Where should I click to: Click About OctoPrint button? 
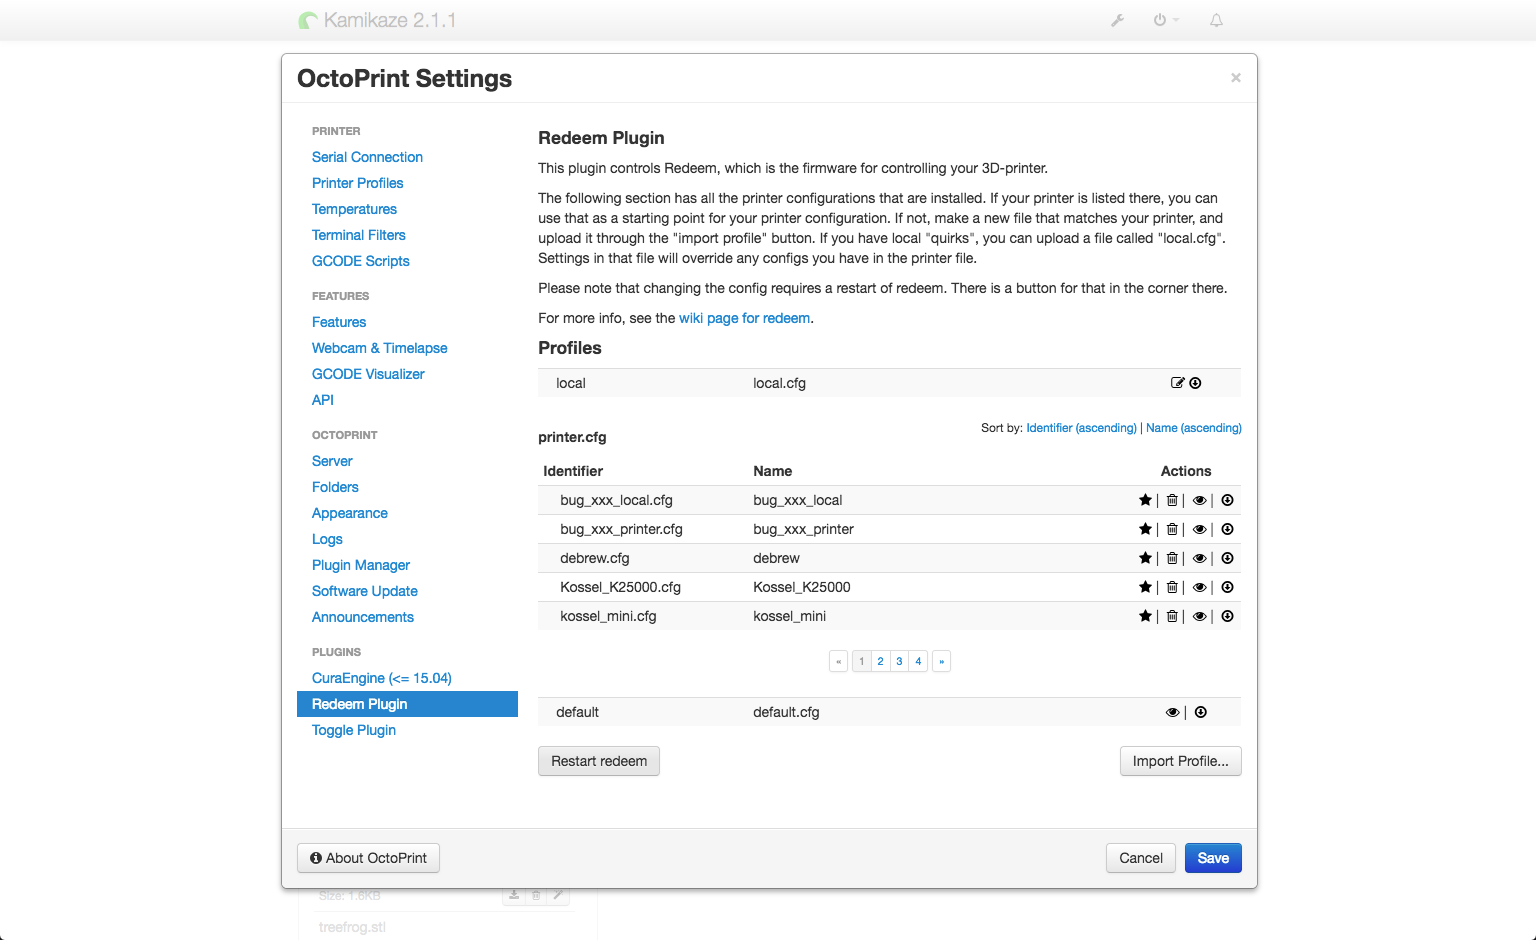[368, 858]
